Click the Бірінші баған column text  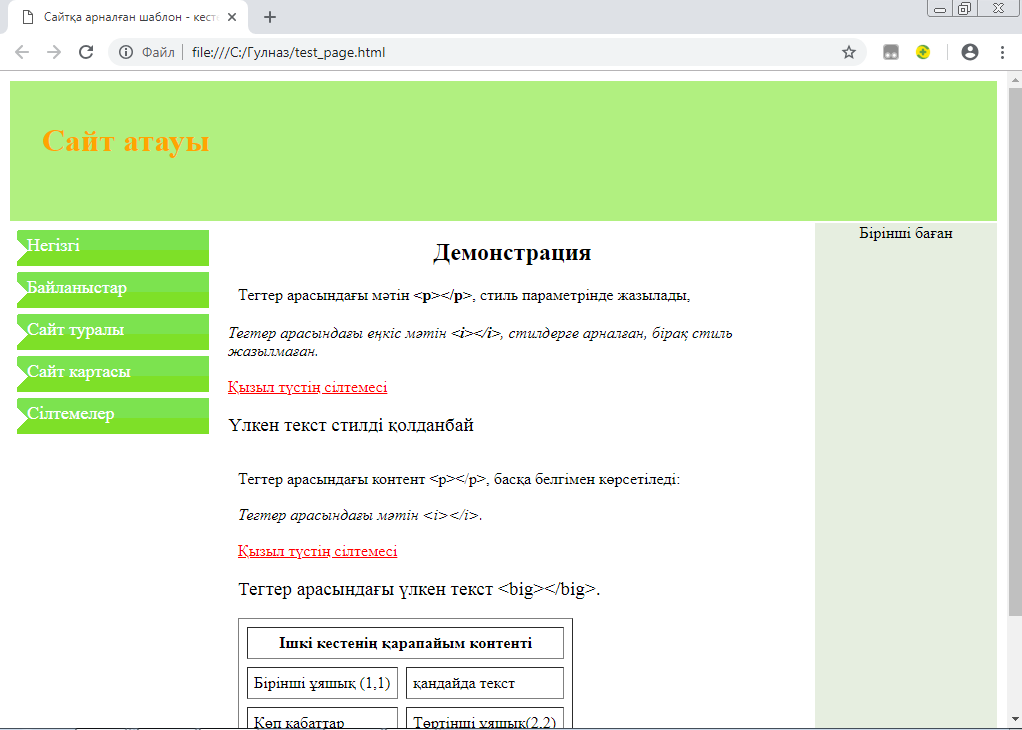pyautogui.click(x=906, y=233)
